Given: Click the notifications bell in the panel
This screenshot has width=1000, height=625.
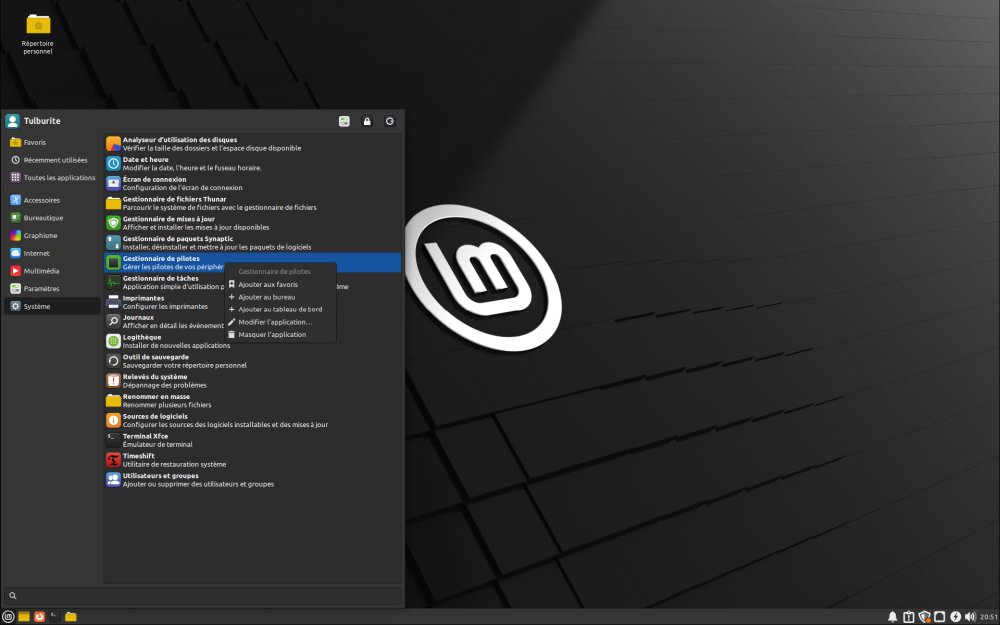Looking at the screenshot, I should pyautogui.click(x=892, y=617).
